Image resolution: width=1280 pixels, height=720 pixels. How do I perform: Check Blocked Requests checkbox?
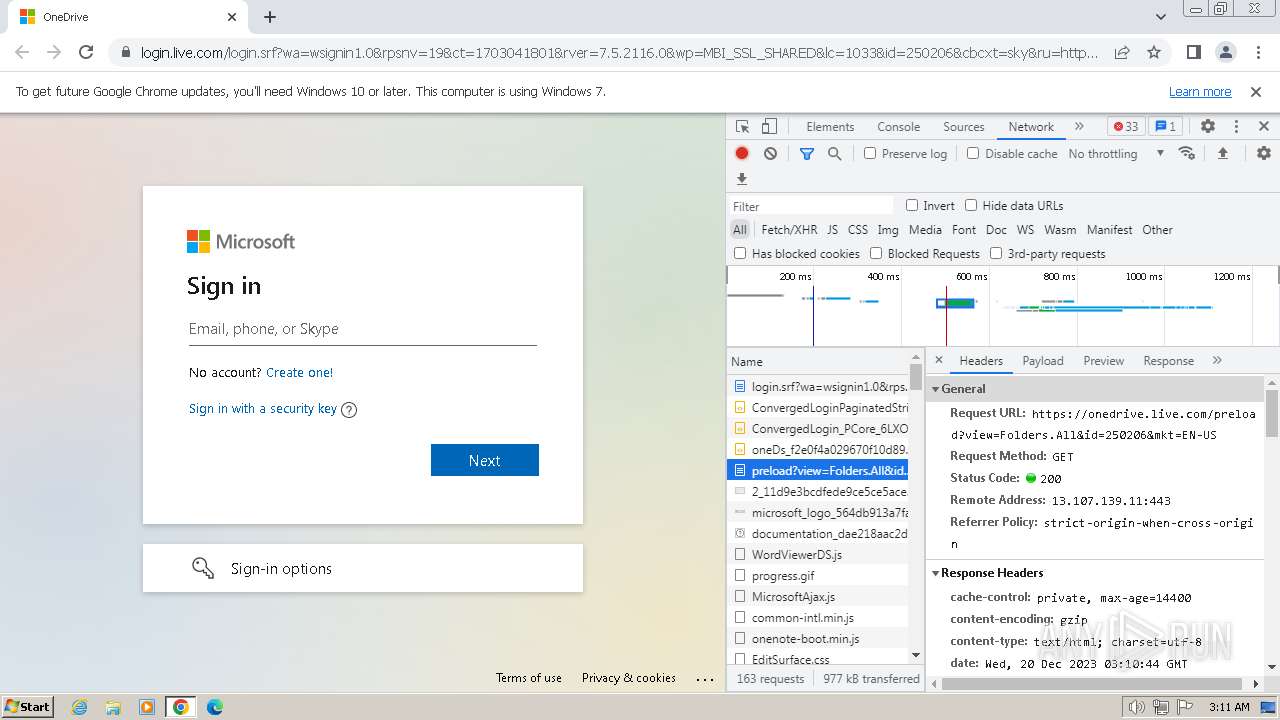(x=876, y=253)
